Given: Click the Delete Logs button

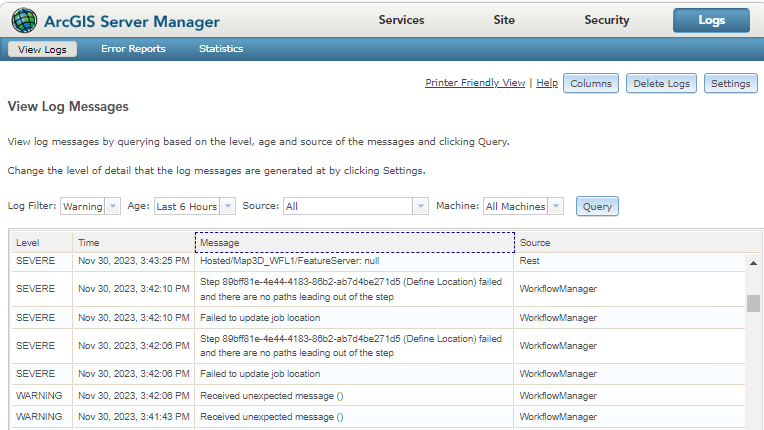Looking at the screenshot, I should [x=661, y=83].
